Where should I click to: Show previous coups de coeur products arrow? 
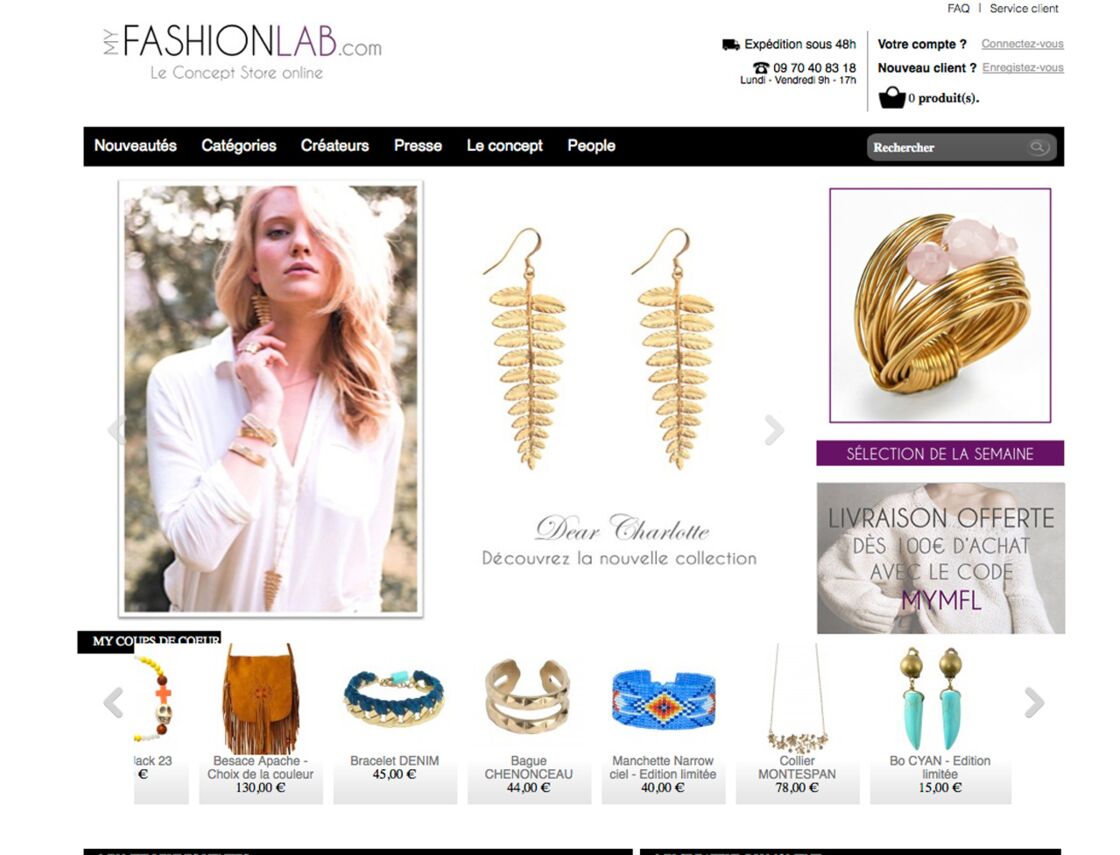coord(114,702)
